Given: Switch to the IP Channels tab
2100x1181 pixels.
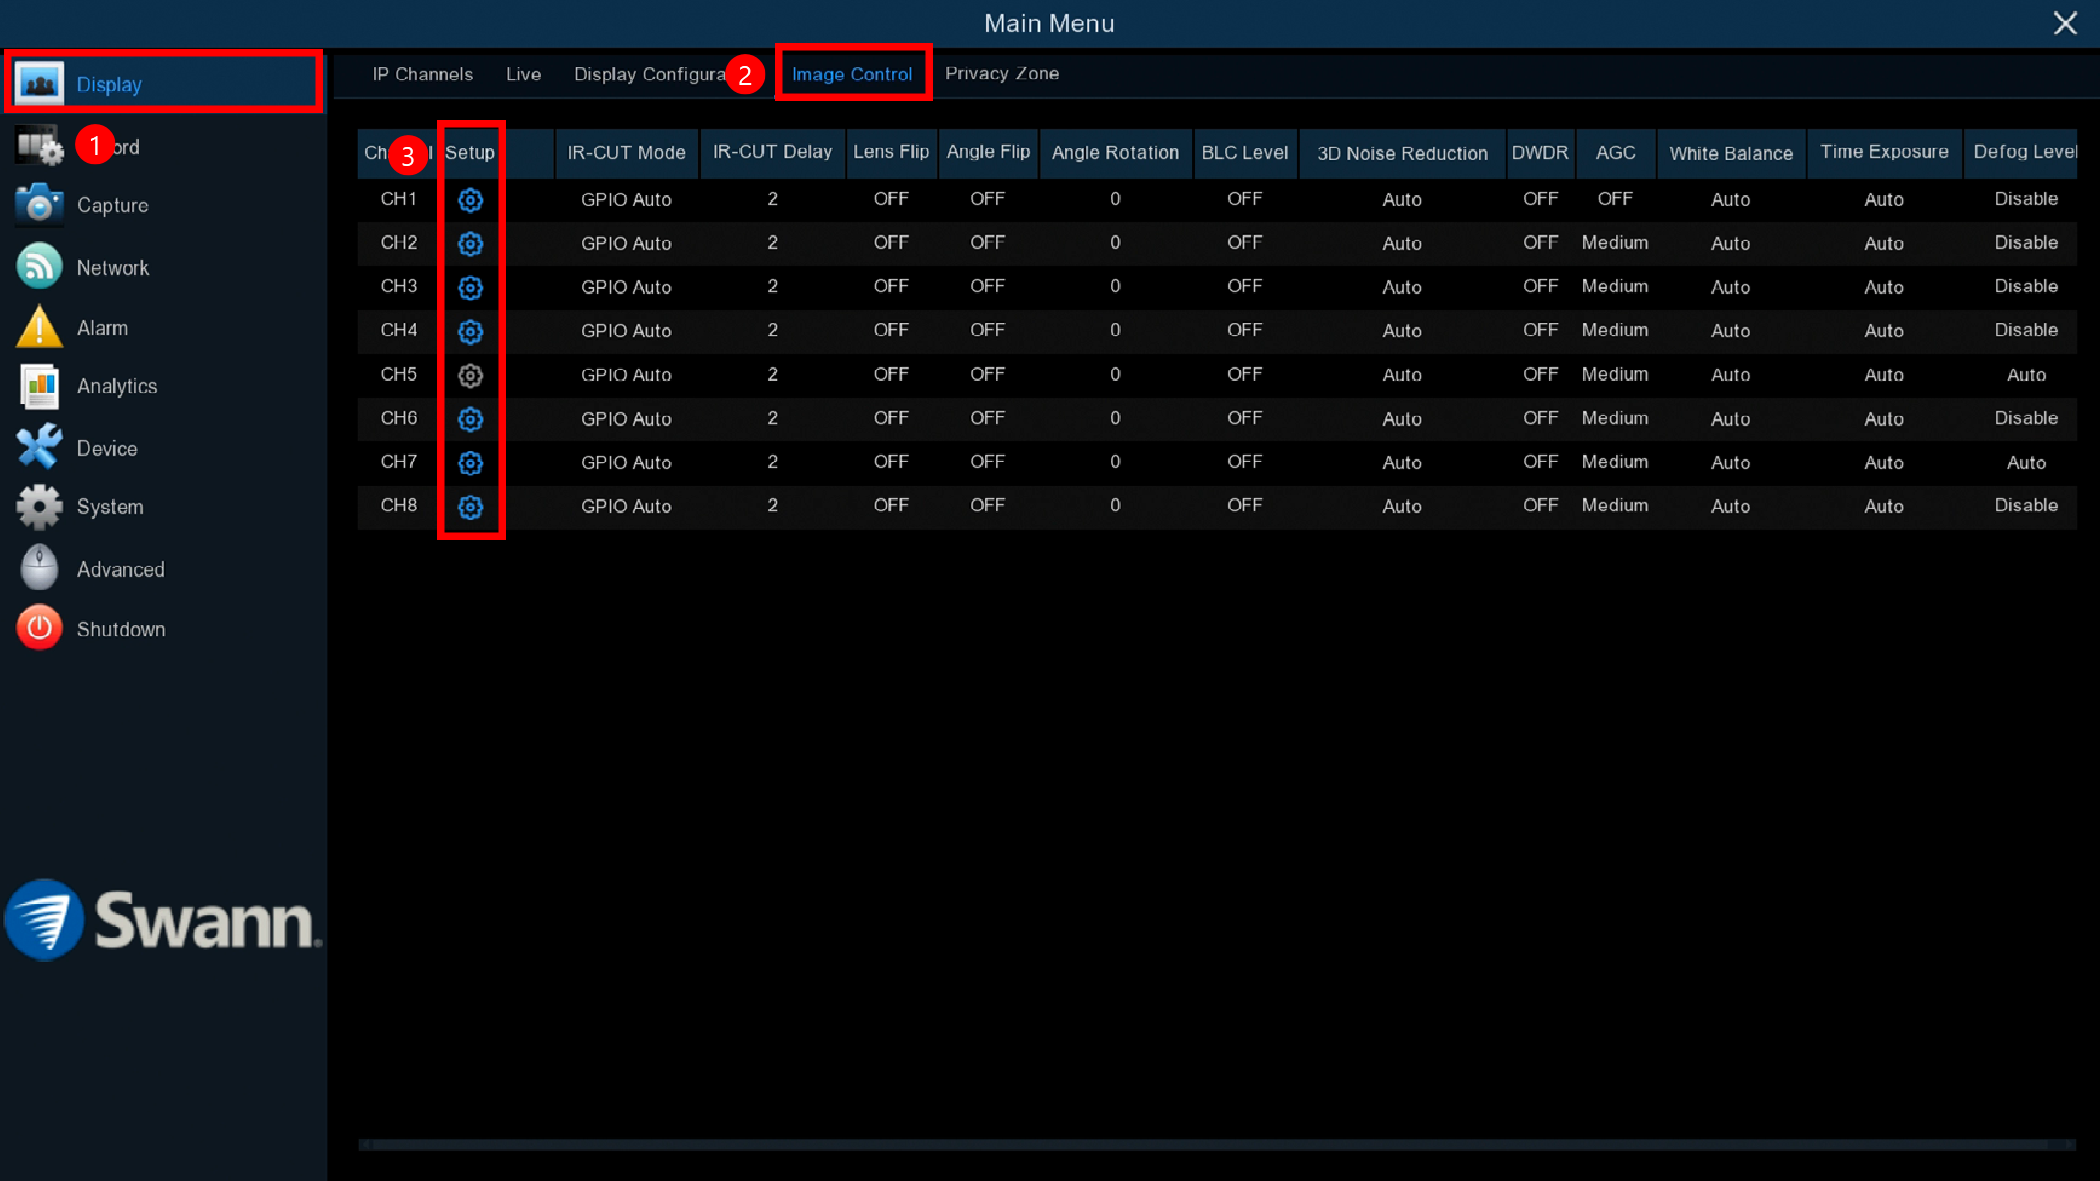Looking at the screenshot, I should coord(422,74).
